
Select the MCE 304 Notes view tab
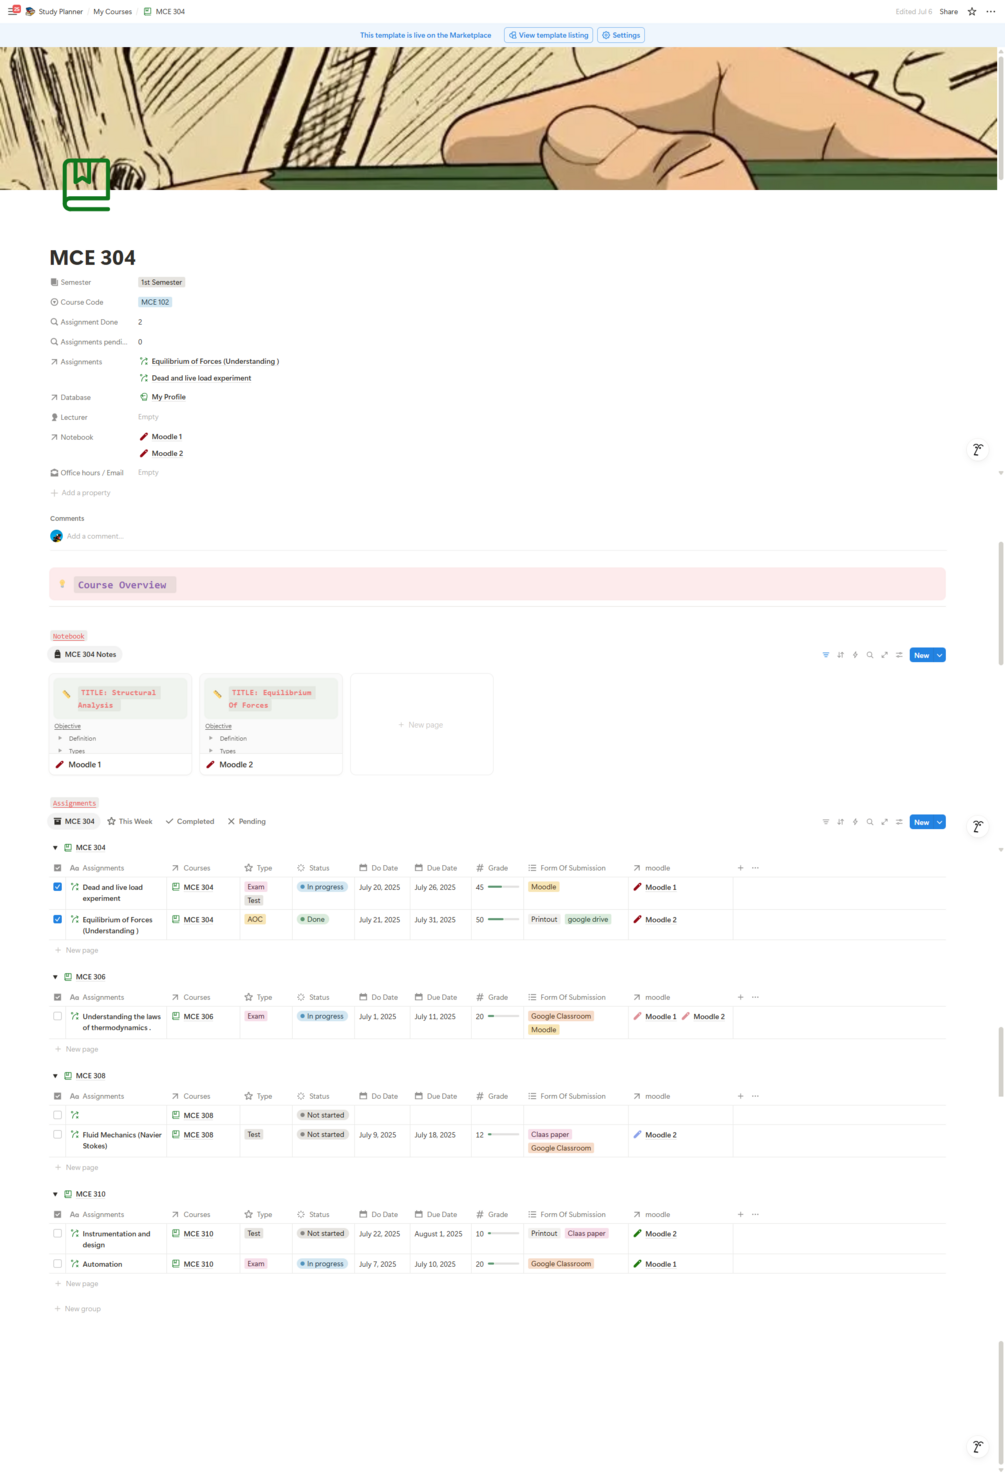pyautogui.click(x=85, y=655)
